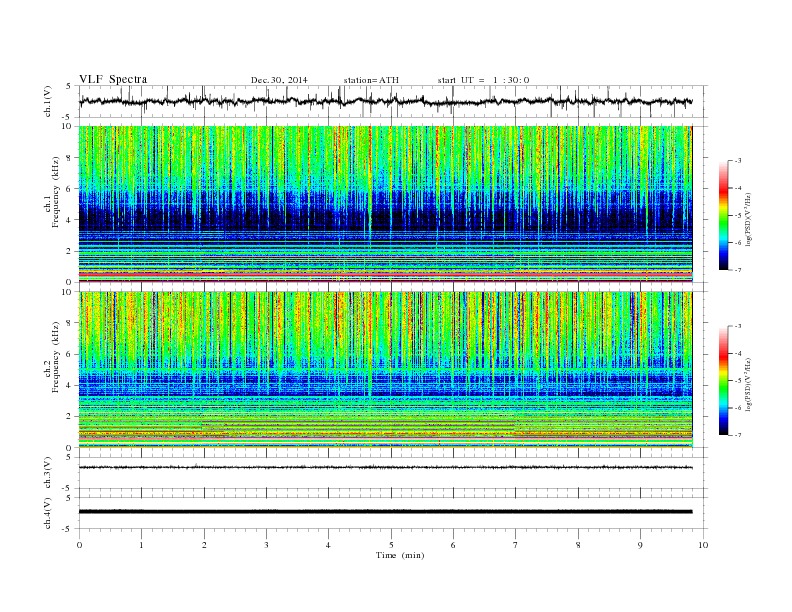Click time axis tick label "3"
Image resolution: width=792 pixels, height=612 pixels.
[266, 545]
